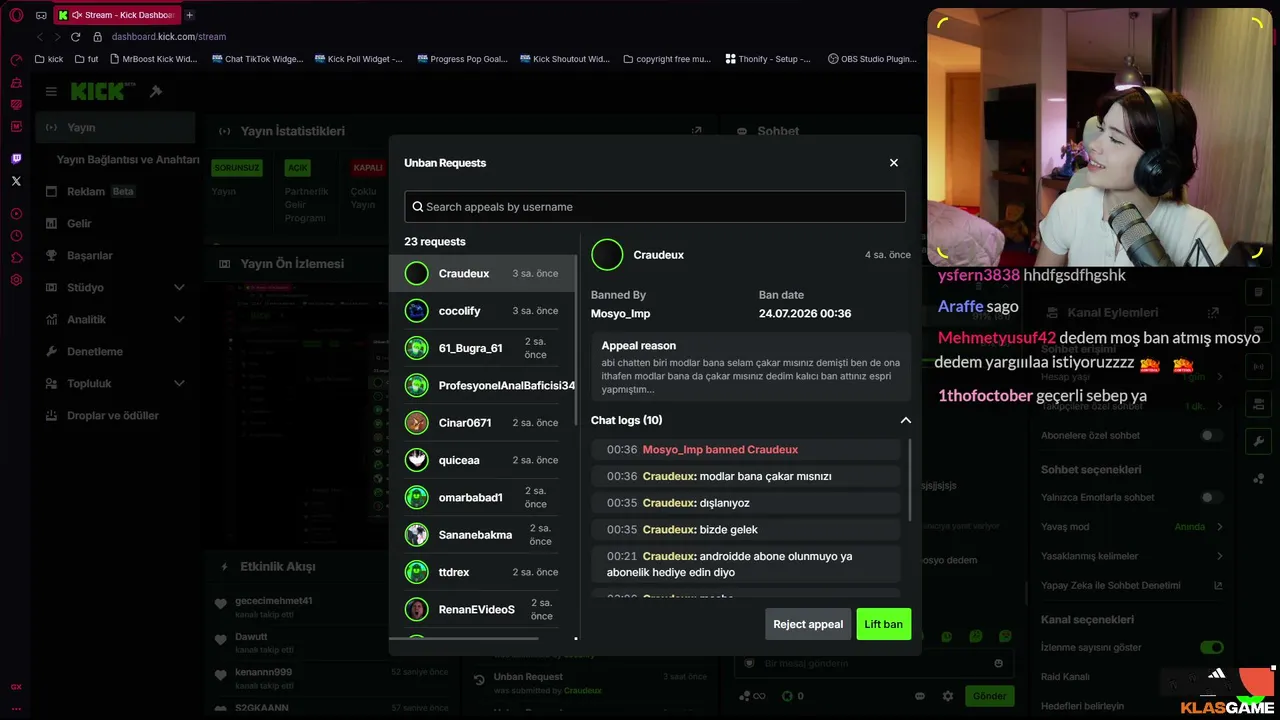Select Yayın in the sidebar
Image resolution: width=1280 pixels, height=720 pixels.
[115, 127]
